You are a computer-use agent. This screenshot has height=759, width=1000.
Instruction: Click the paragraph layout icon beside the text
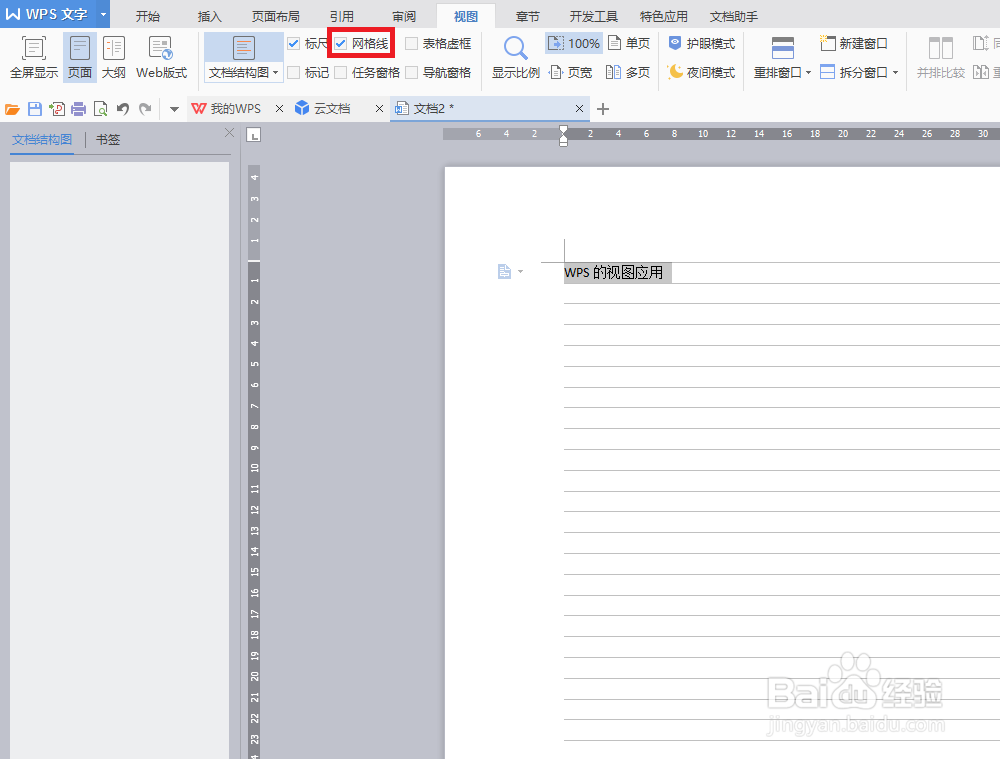504,272
